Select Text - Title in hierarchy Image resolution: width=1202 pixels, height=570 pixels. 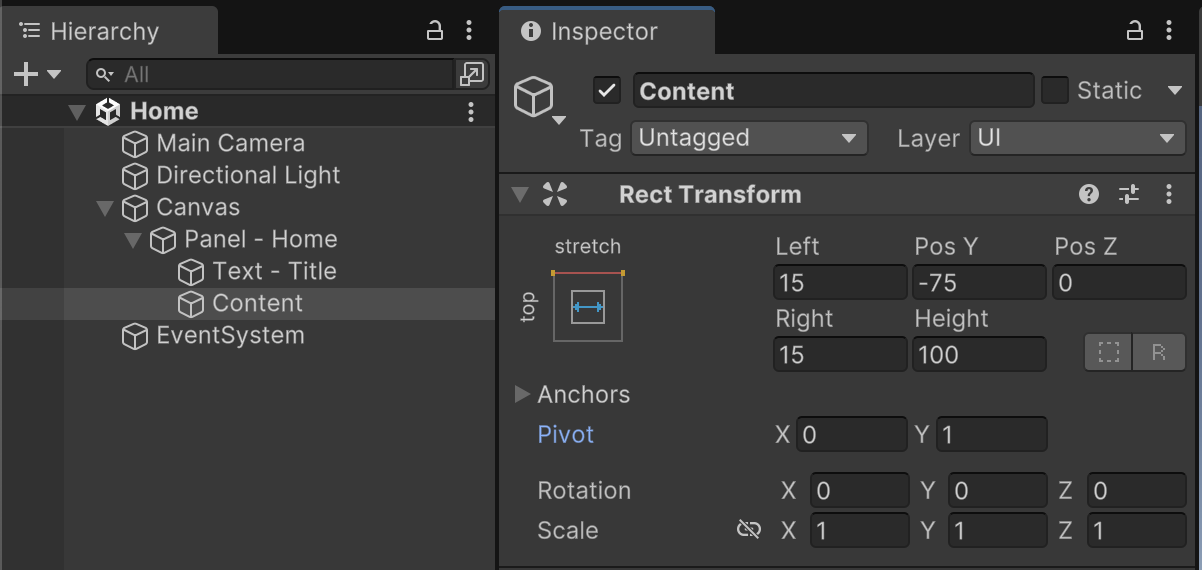(x=274, y=271)
